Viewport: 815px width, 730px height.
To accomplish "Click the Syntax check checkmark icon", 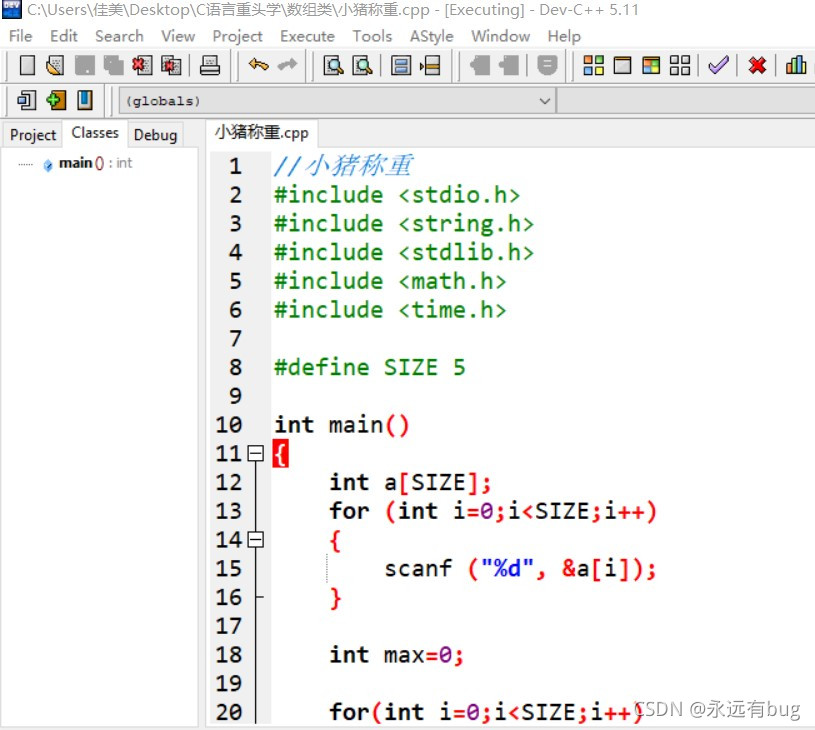I will click(718, 66).
